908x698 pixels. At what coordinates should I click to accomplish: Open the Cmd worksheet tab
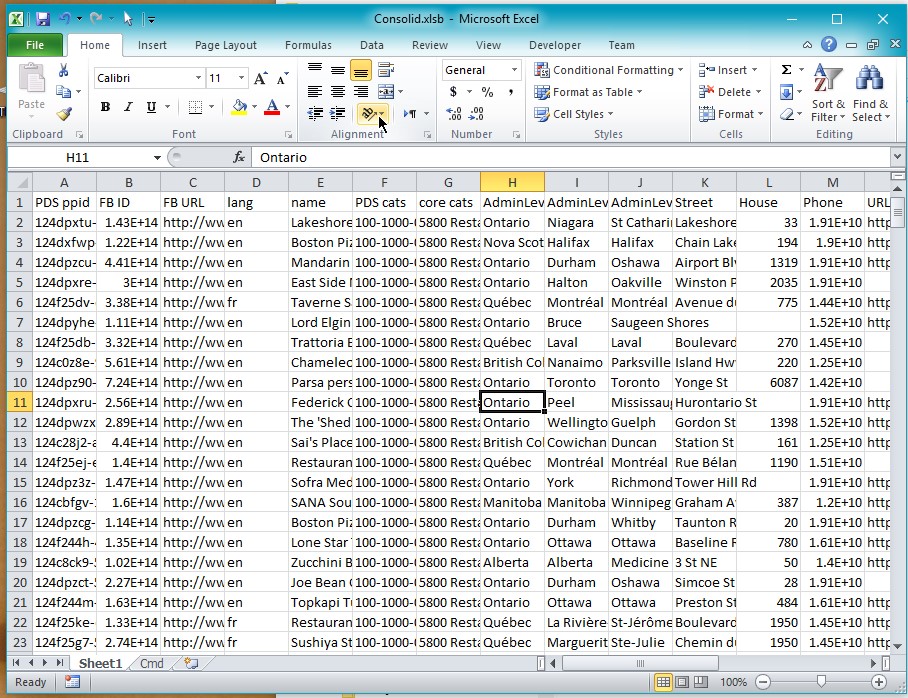coord(151,663)
